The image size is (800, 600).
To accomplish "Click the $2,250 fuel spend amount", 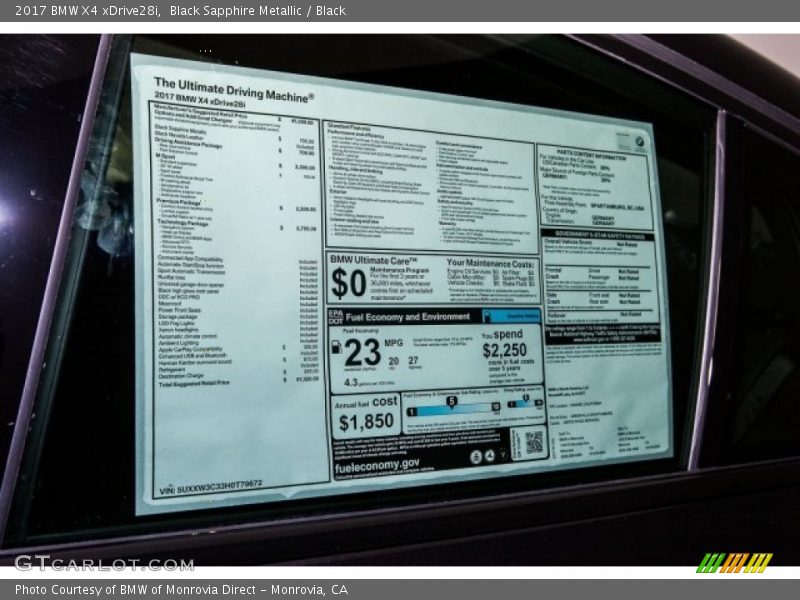I will pyautogui.click(x=504, y=350).
